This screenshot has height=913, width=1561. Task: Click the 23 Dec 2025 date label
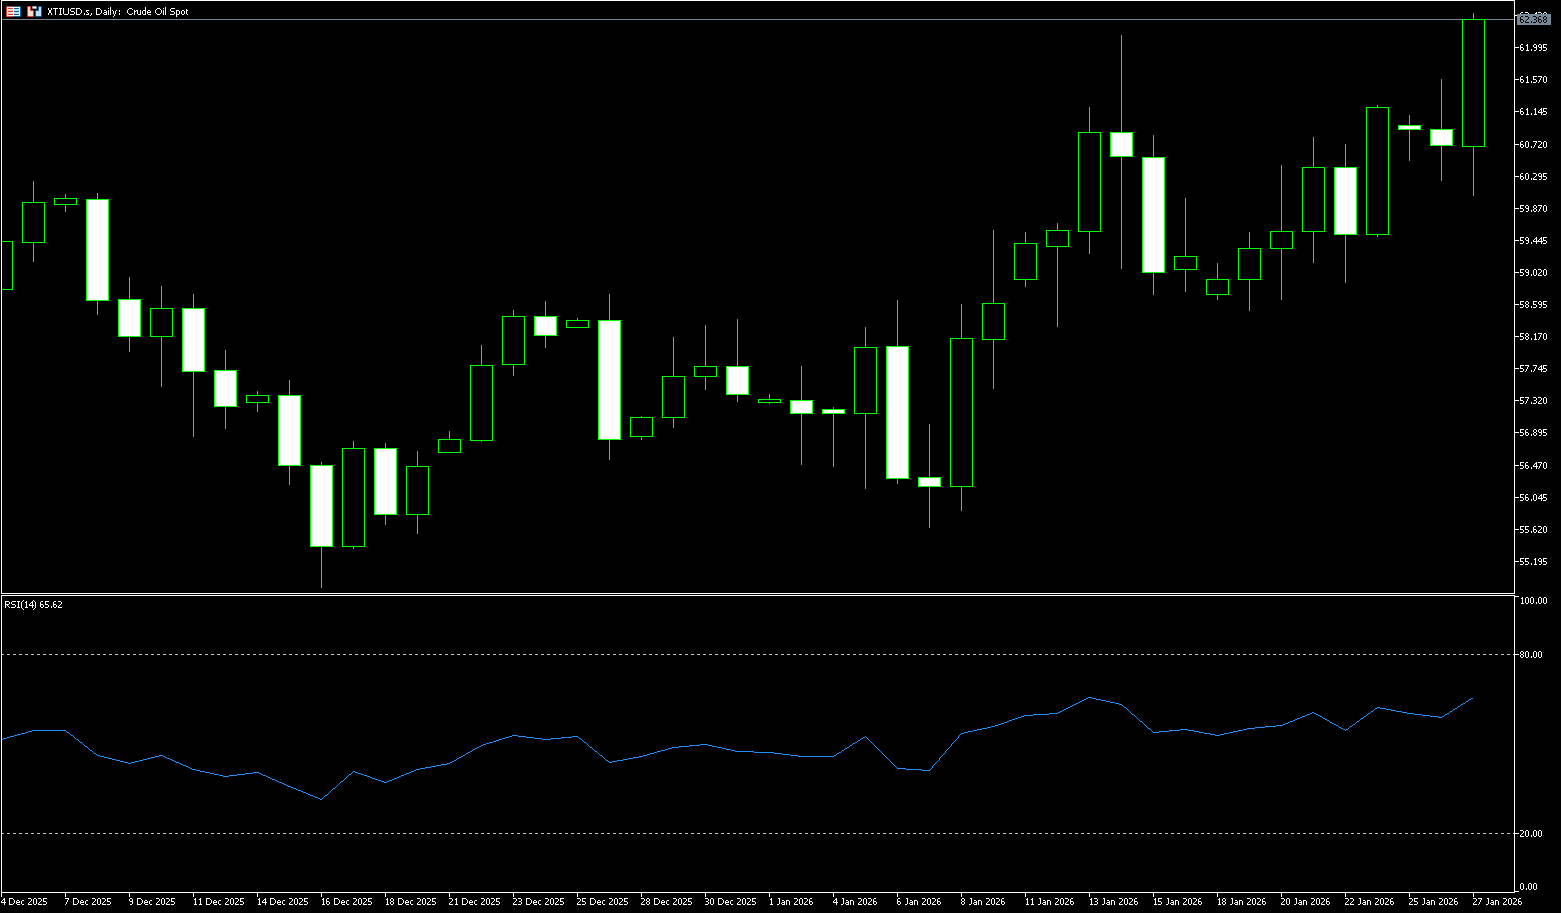[537, 902]
